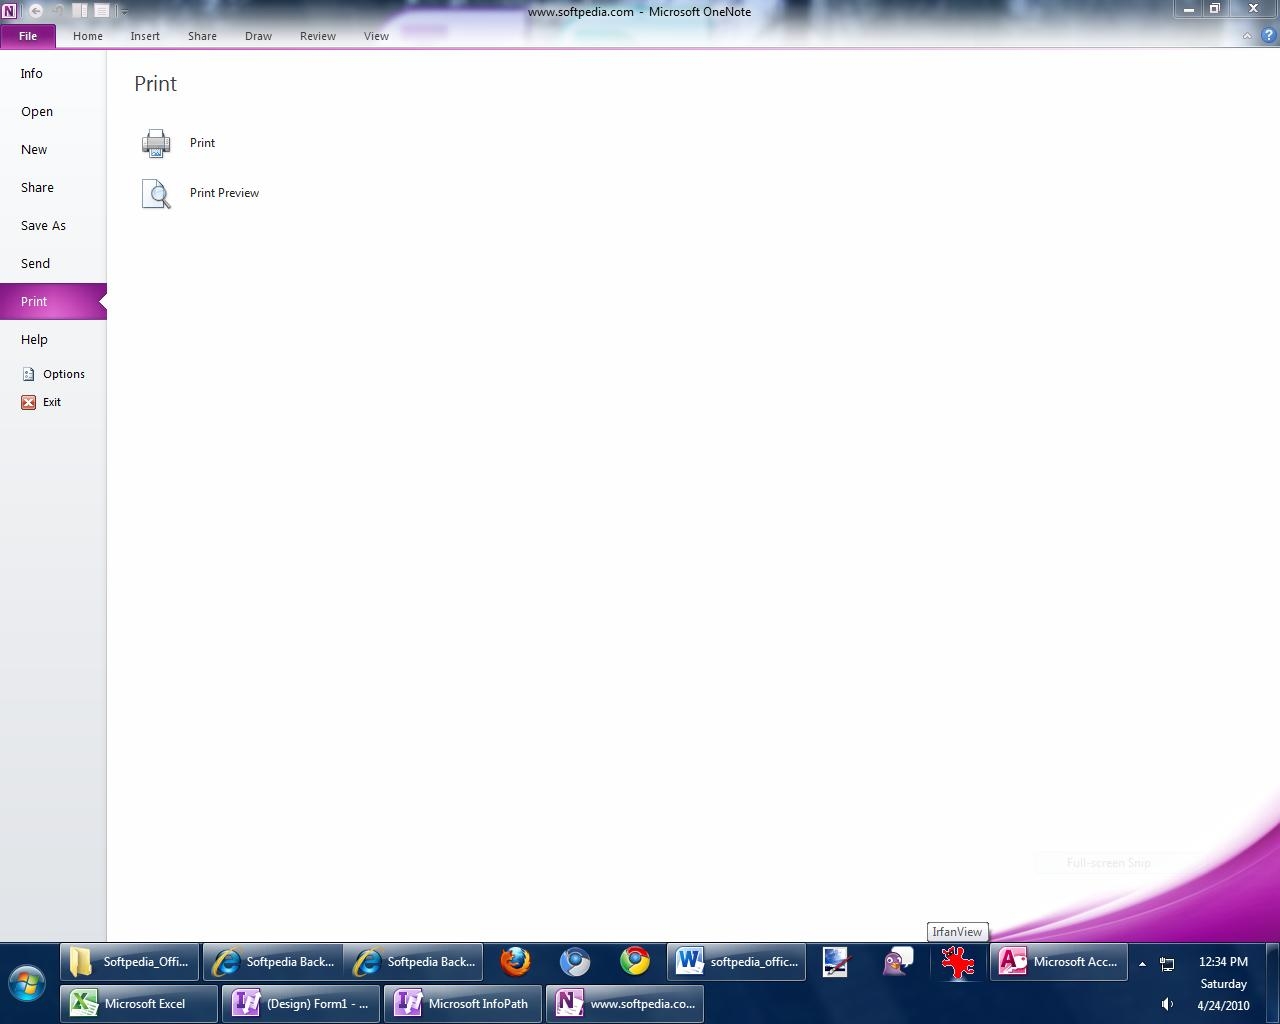The width and height of the screenshot is (1280, 1024).
Task: Click the network icon in system tray
Action: pos(1167,964)
